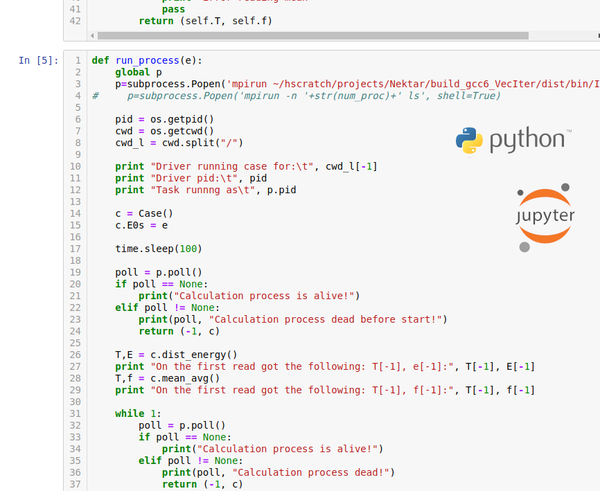
Task: Click on 'cwd = os.getcwd()' line
Action: tap(165, 131)
